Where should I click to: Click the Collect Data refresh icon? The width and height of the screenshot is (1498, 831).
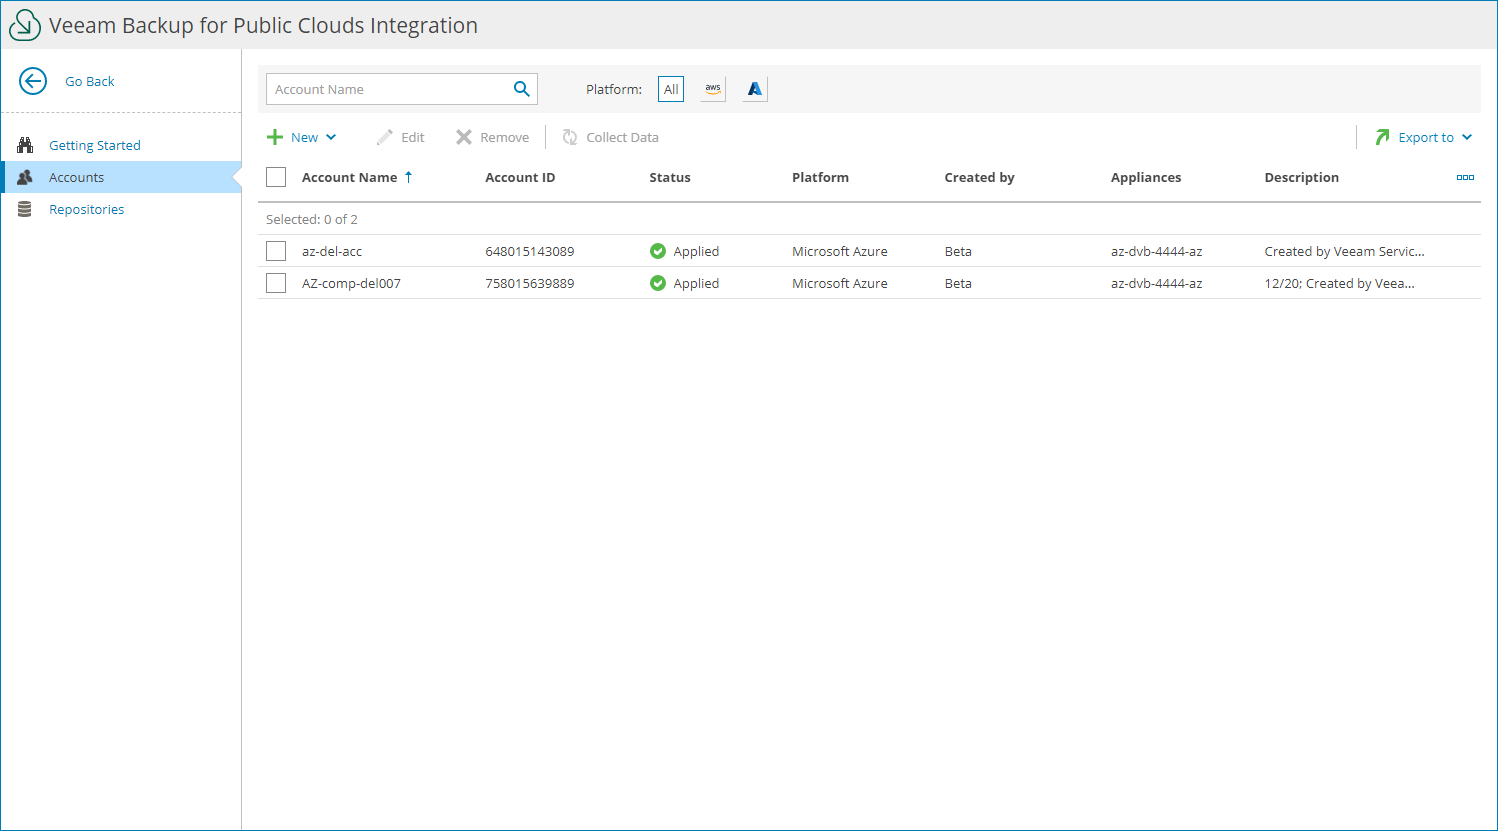coord(570,137)
